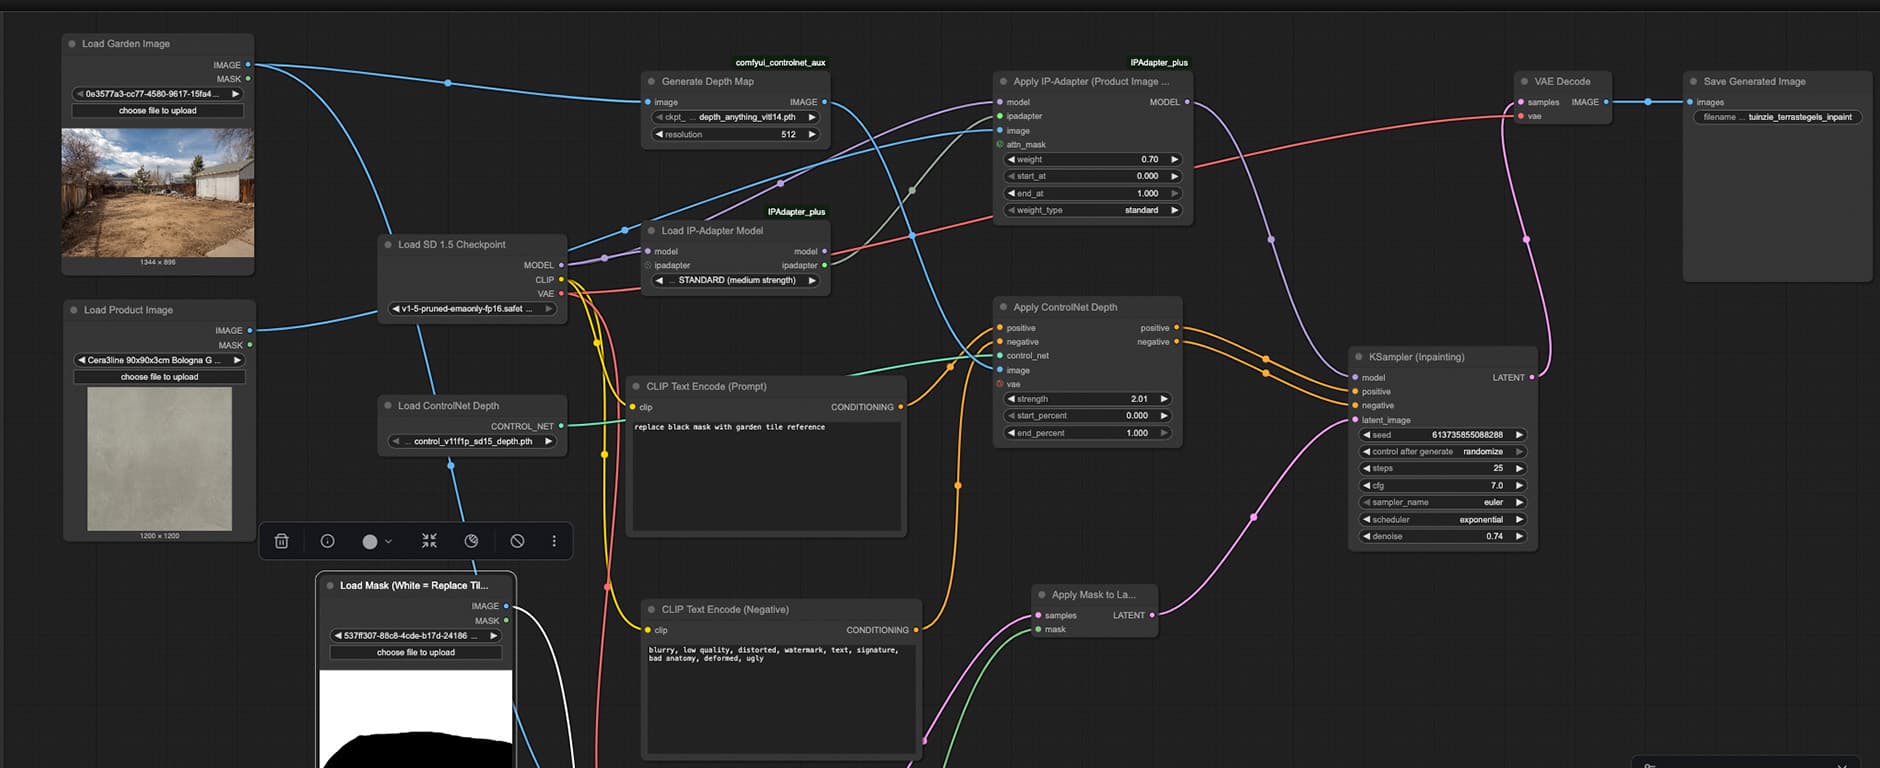Image resolution: width=1880 pixels, height=768 pixels.
Task: Open node color picker dropdown chevron
Action: click(389, 541)
